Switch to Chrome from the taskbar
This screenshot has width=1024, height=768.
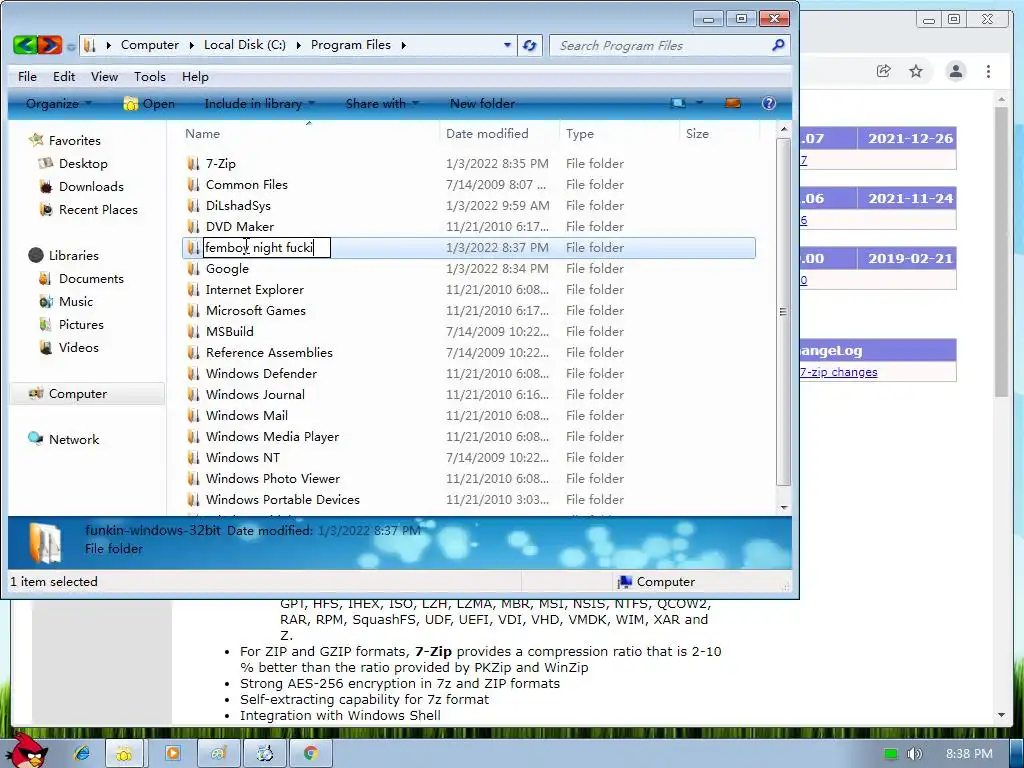click(310, 754)
